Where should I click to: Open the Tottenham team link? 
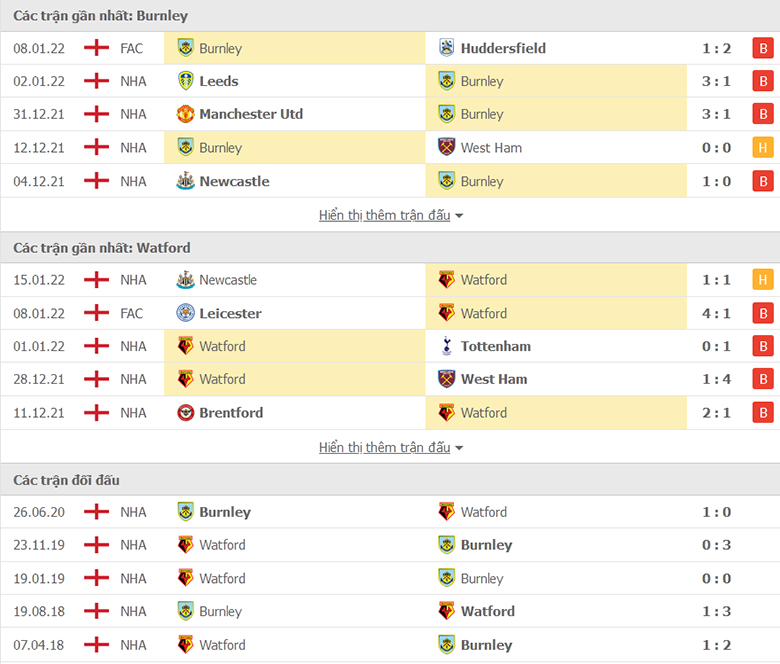coord(495,346)
